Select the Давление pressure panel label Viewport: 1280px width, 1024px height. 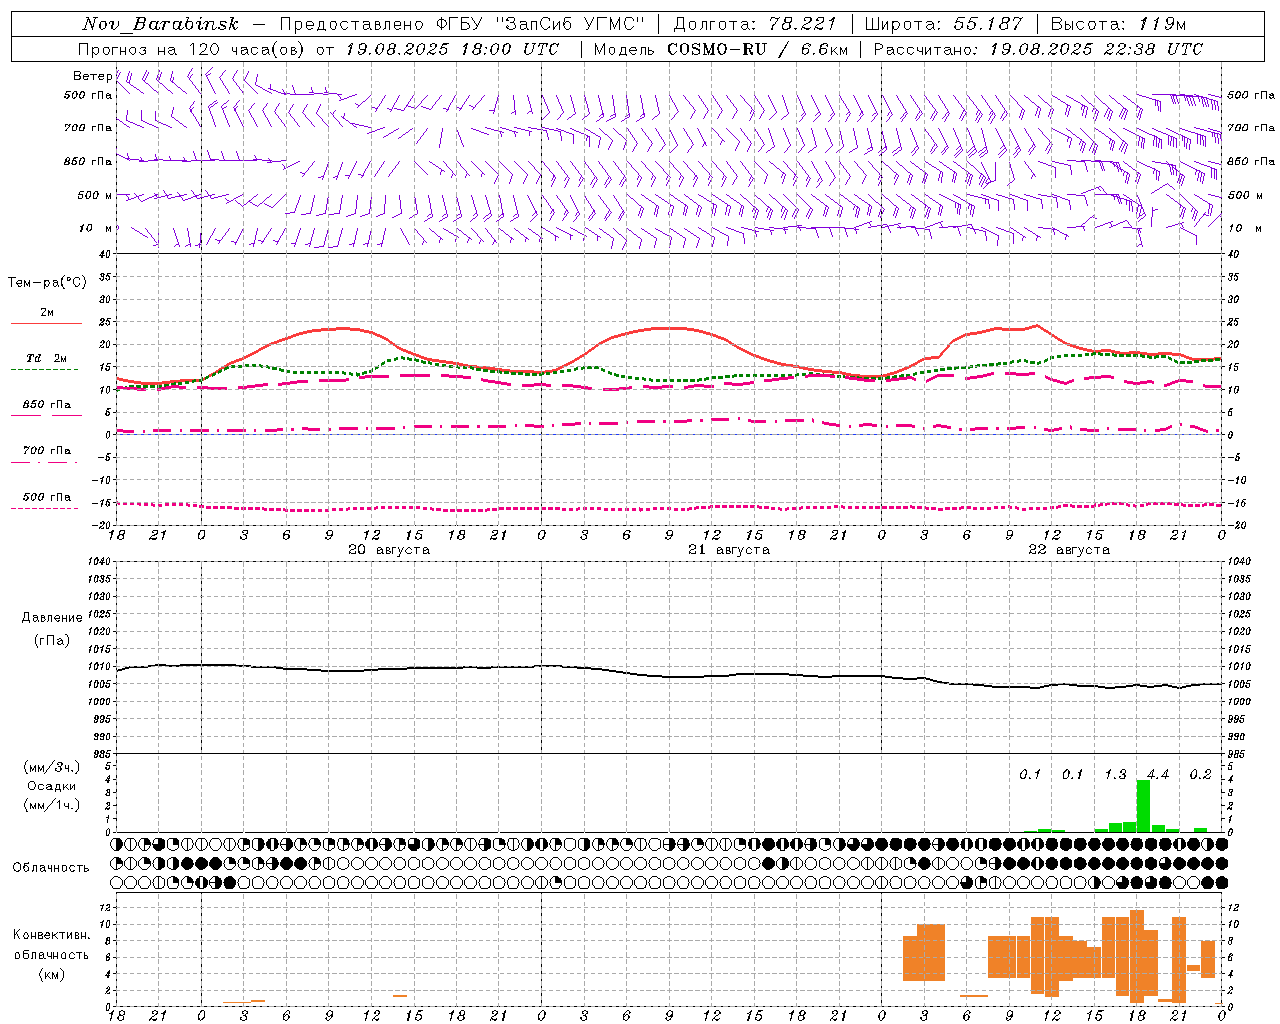(x=52, y=618)
